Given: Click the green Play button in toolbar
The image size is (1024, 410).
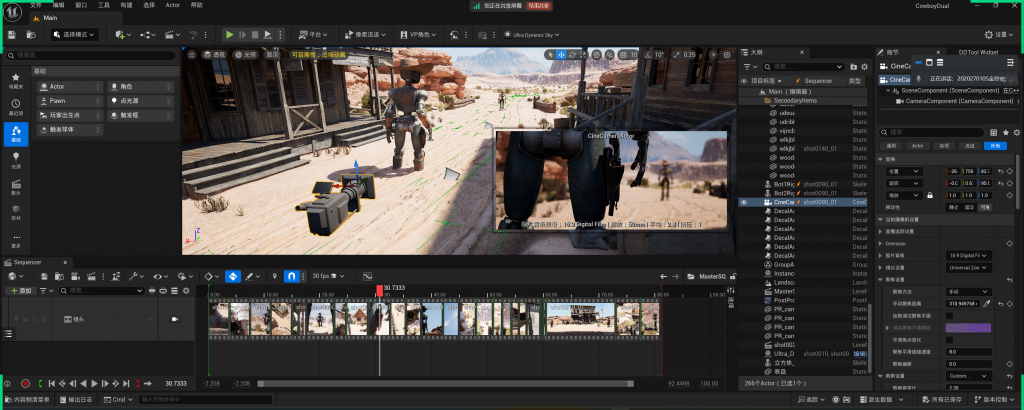Looking at the screenshot, I should [229, 34].
